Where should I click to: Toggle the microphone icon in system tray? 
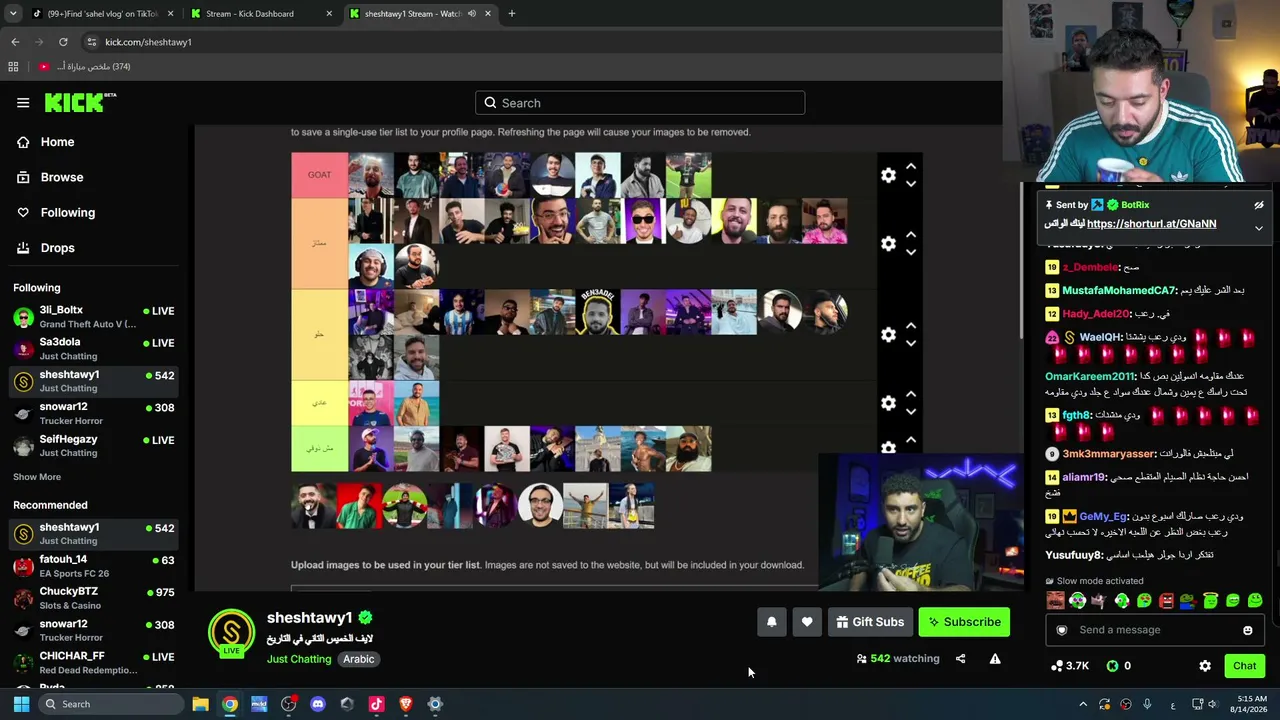pos(1147,705)
